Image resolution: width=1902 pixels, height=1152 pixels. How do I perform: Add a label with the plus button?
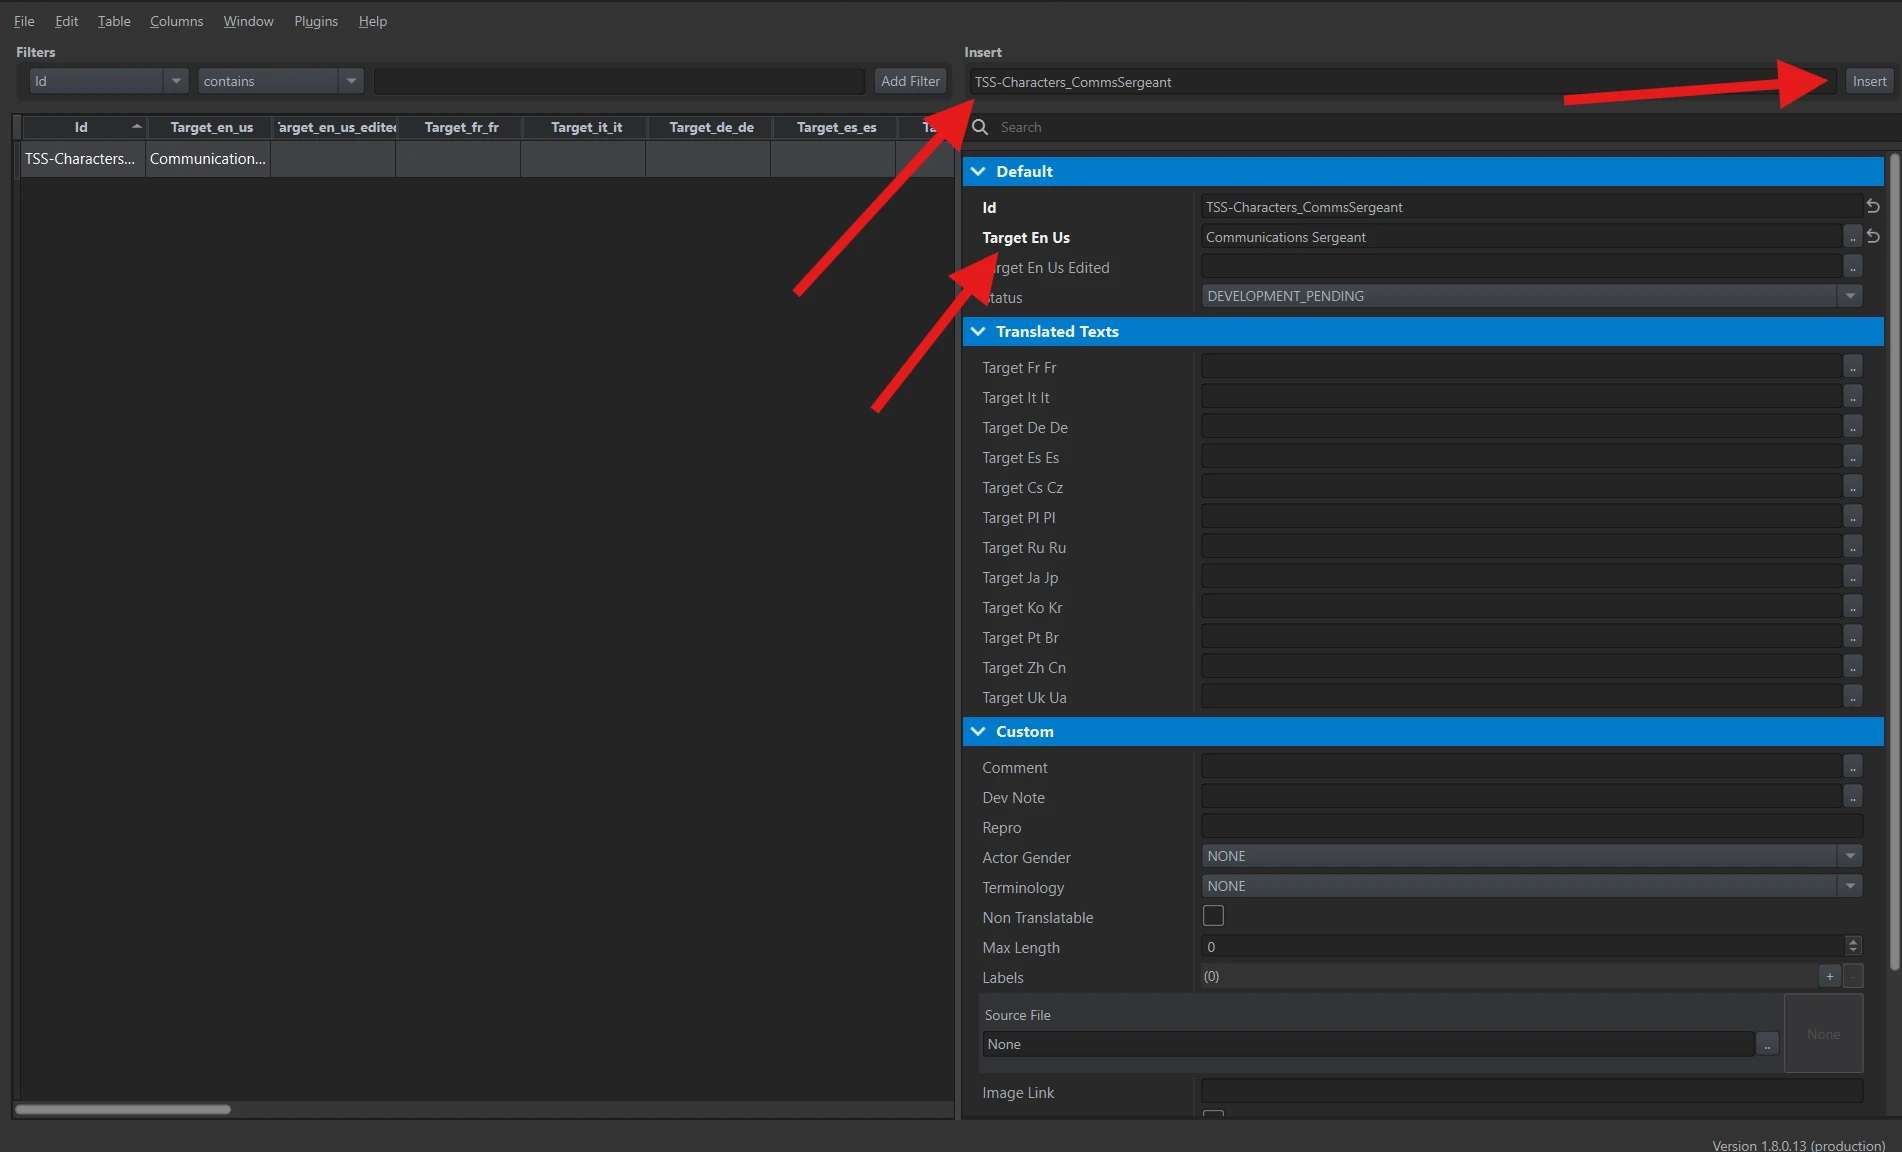coord(1829,977)
